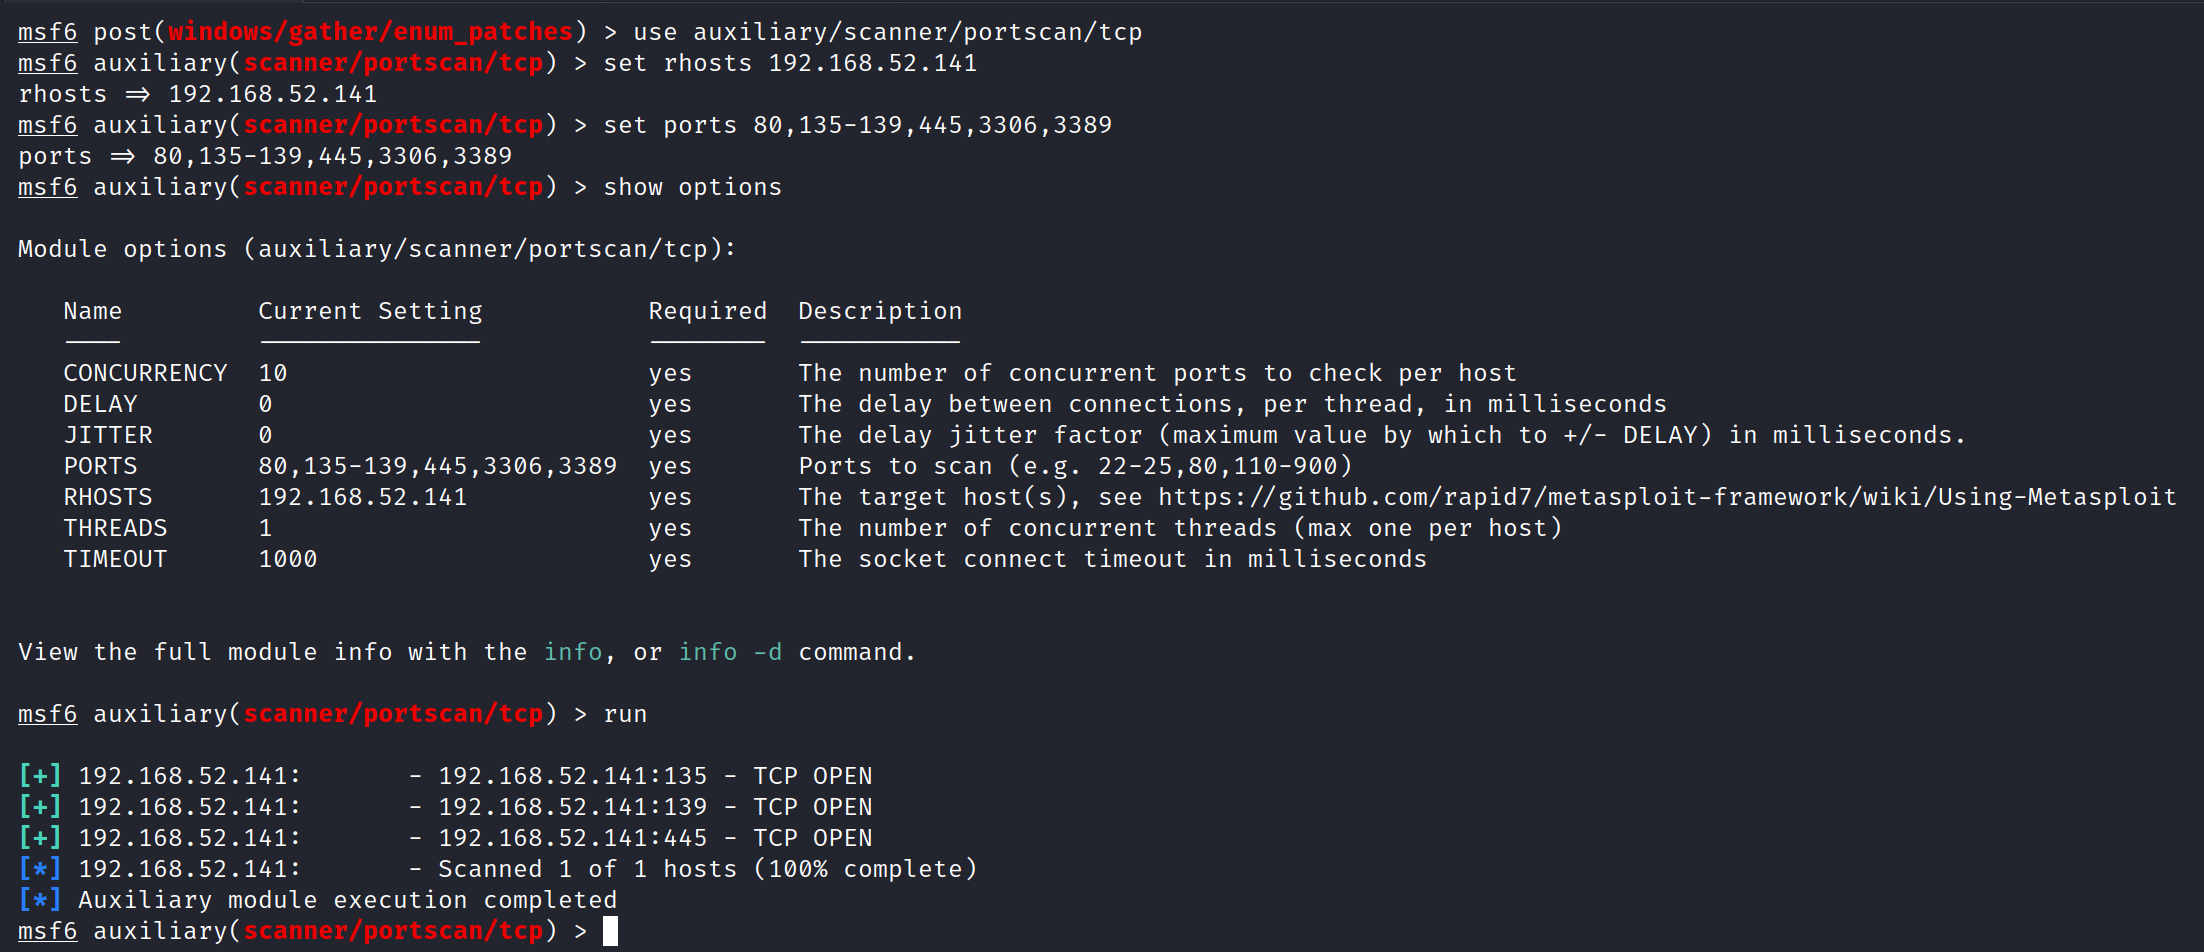
Task: Click the "Description" column header
Action: point(880,311)
